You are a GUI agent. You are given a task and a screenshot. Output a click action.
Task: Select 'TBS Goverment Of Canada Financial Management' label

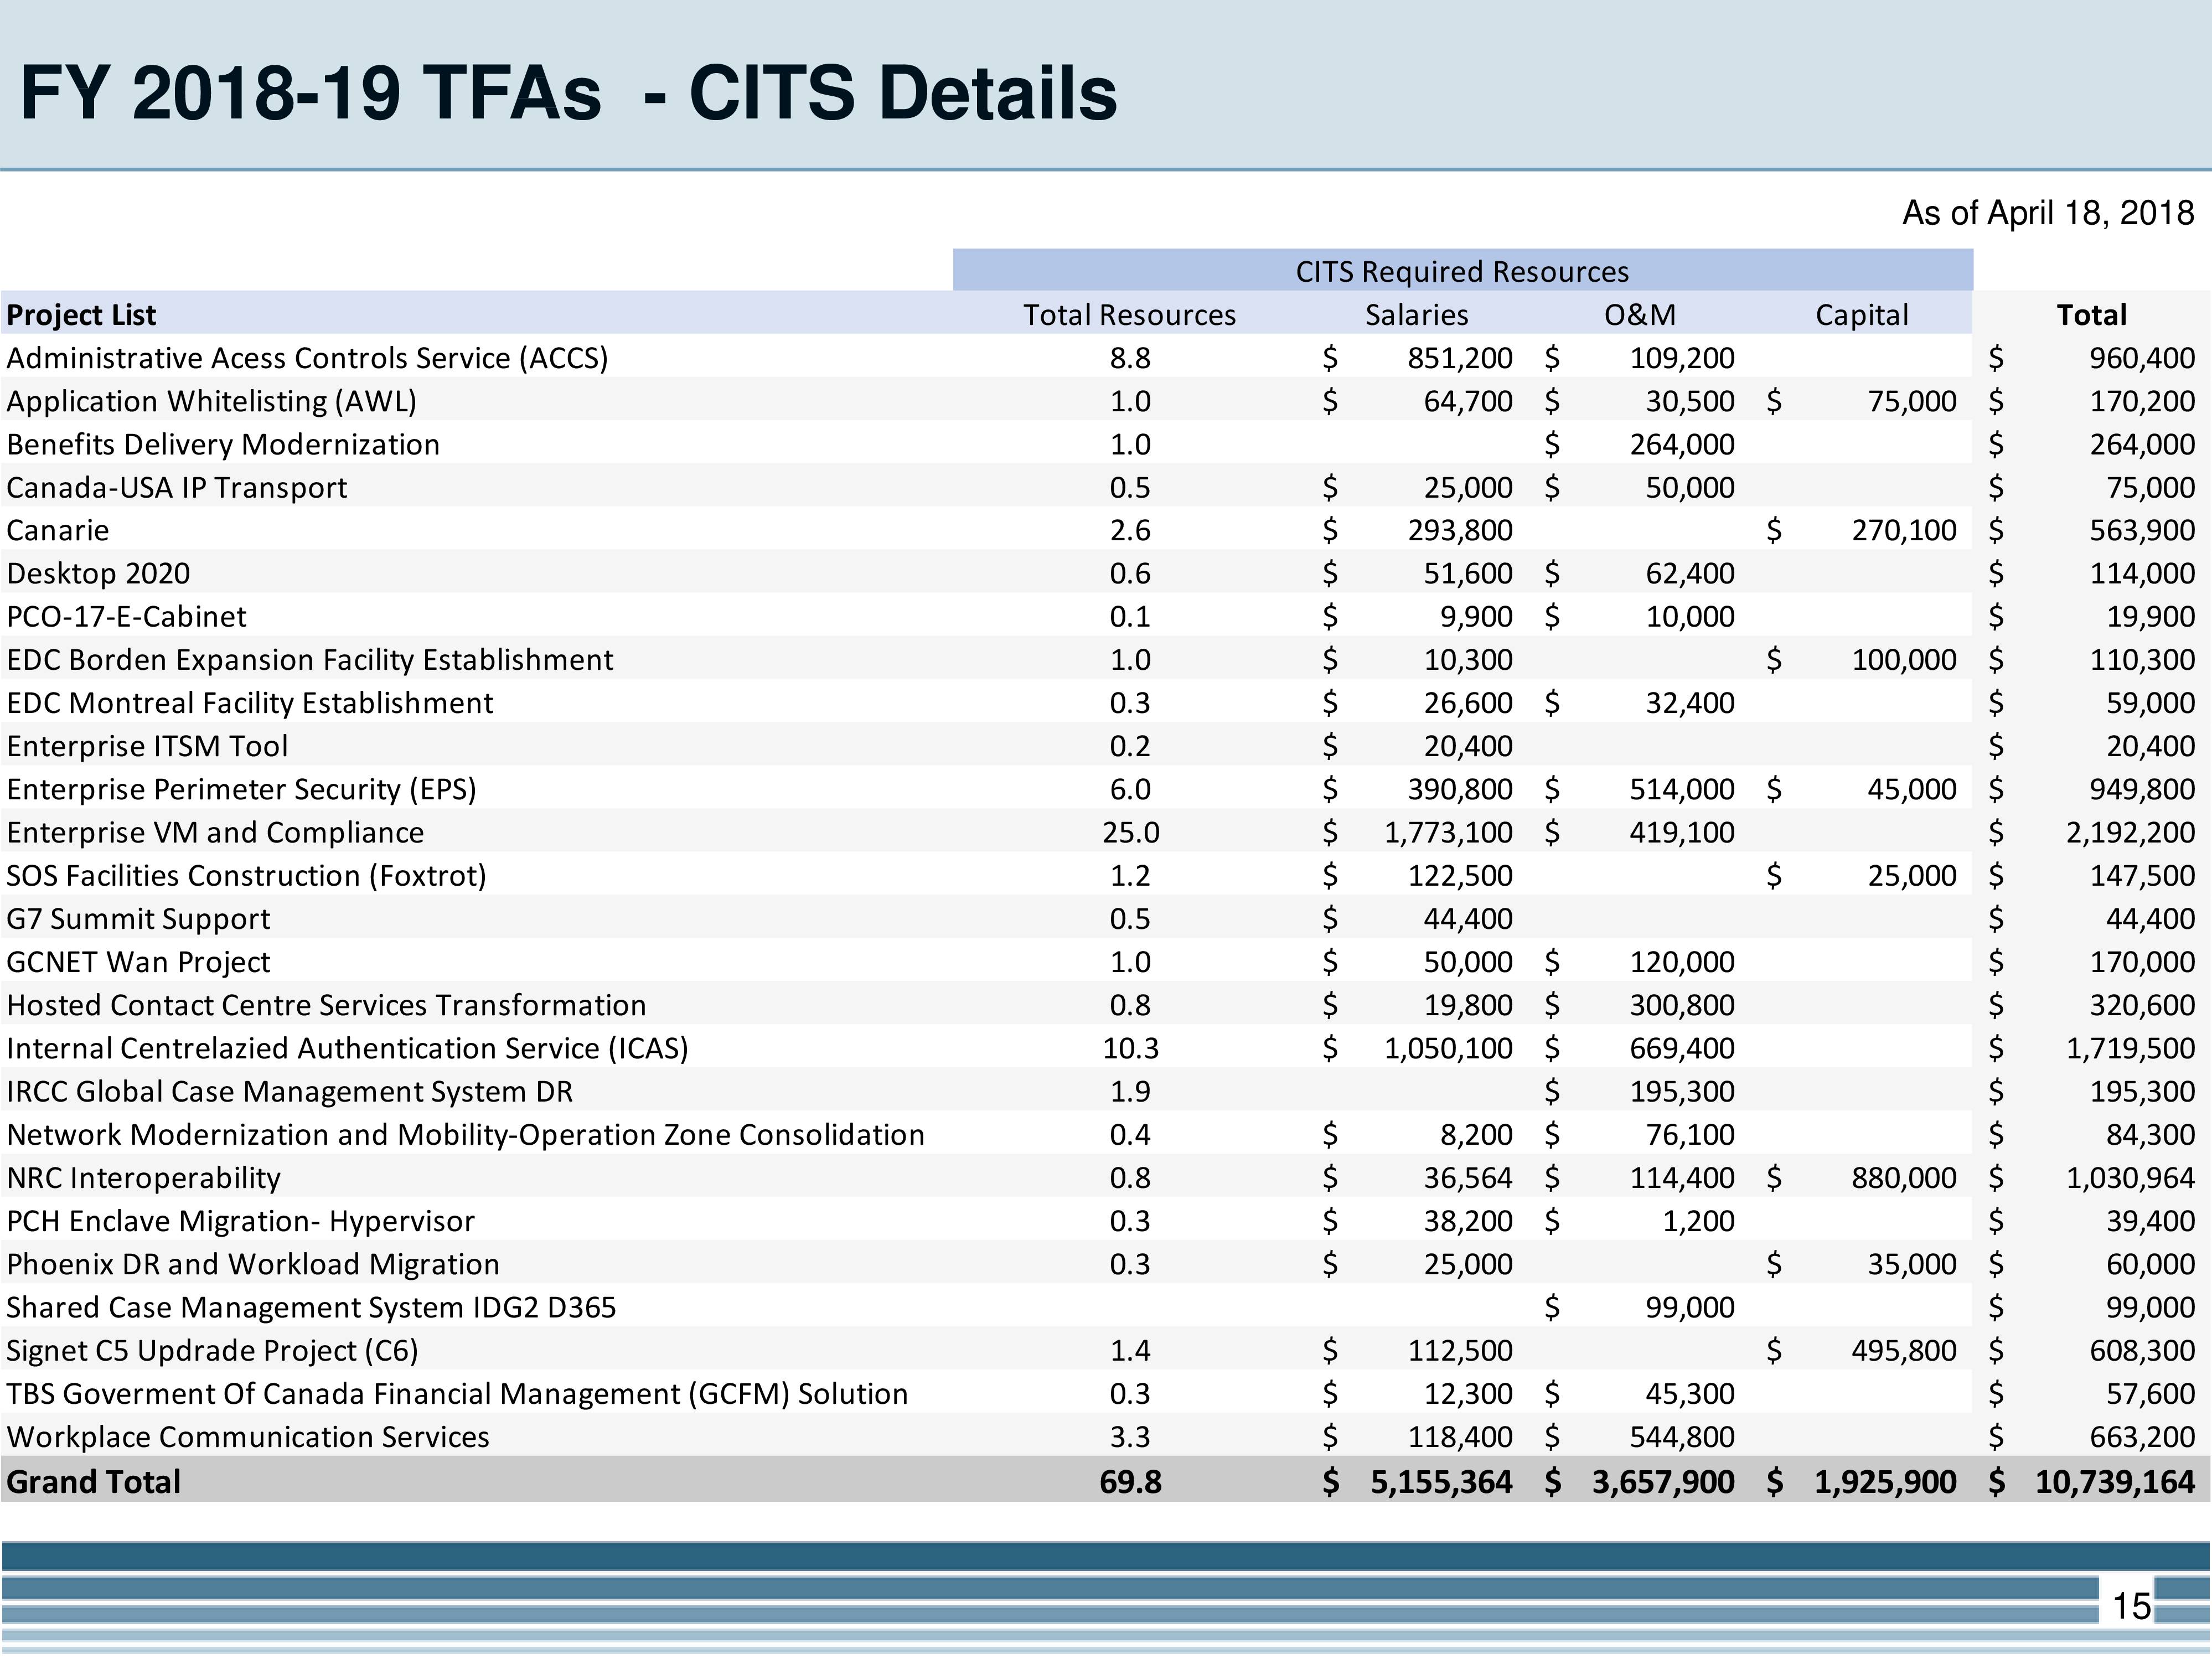pyautogui.click(x=457, y=1393)
